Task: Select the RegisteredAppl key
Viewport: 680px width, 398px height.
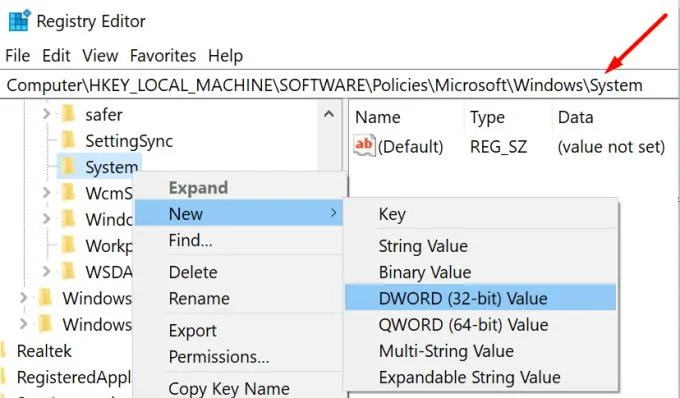Action: tap(74, 378)
